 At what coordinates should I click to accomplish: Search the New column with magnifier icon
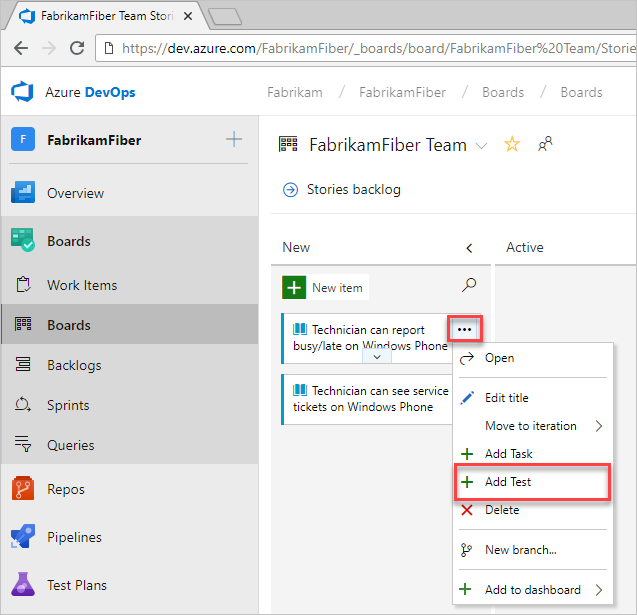[x=469, y=285]
